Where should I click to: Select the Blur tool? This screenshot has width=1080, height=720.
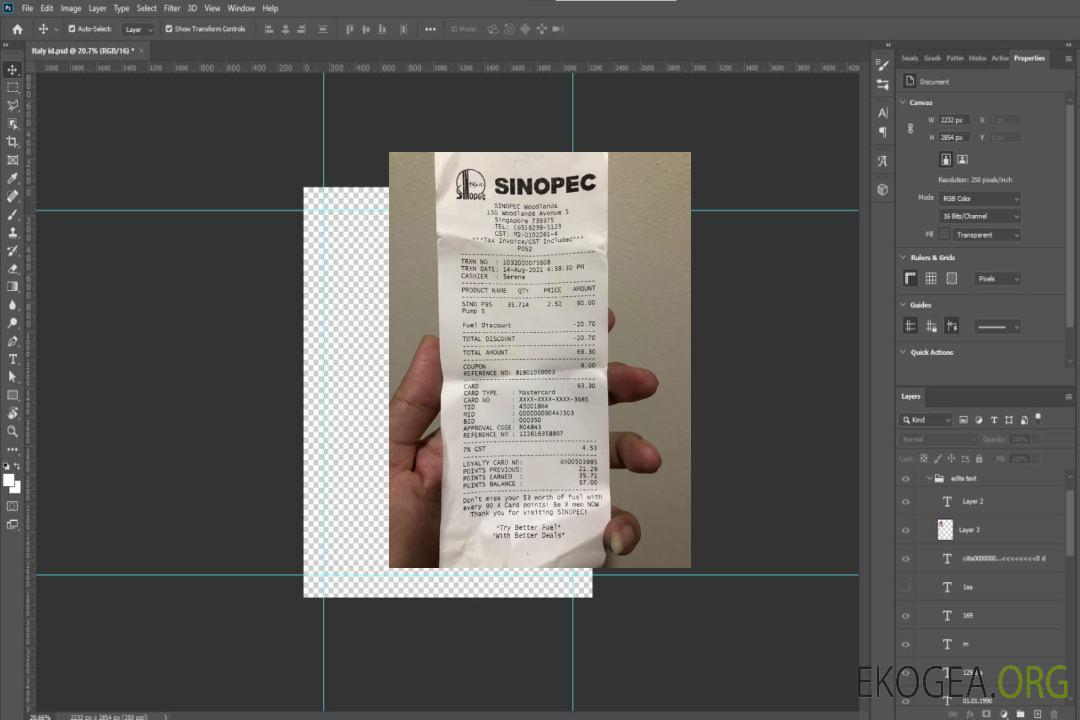(x=12, y=305)
